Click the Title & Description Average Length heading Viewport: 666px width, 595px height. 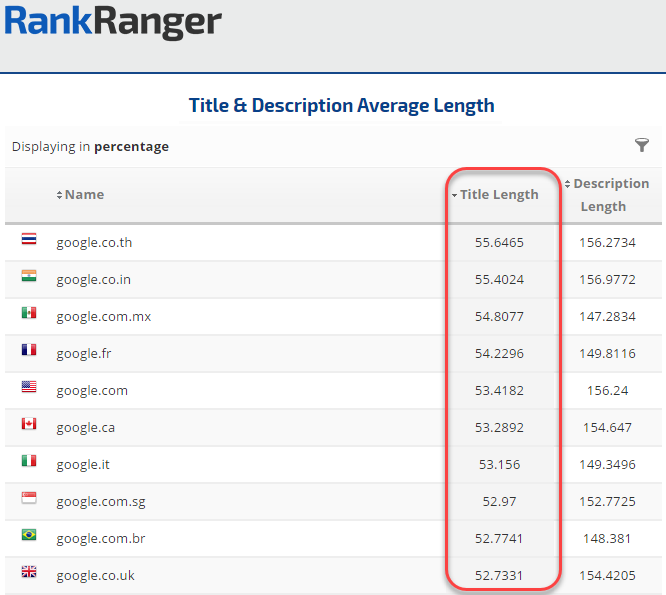tap(341, 105)
